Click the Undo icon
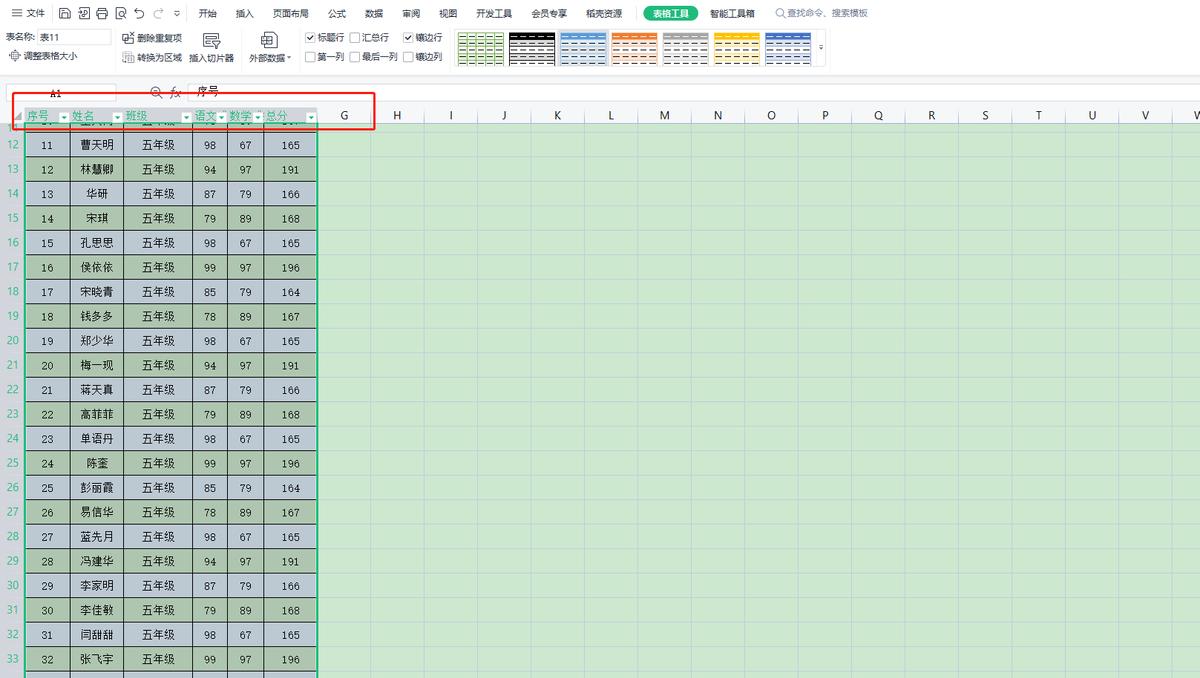1200x678 pixels. (140, 13)
